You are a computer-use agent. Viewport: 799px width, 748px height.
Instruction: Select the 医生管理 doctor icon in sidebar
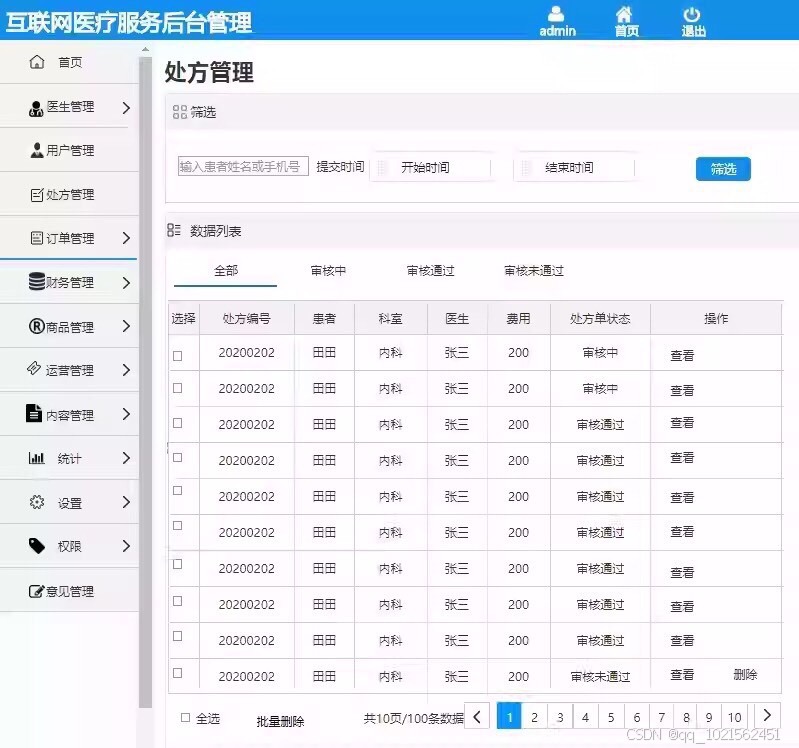(36, 108)
